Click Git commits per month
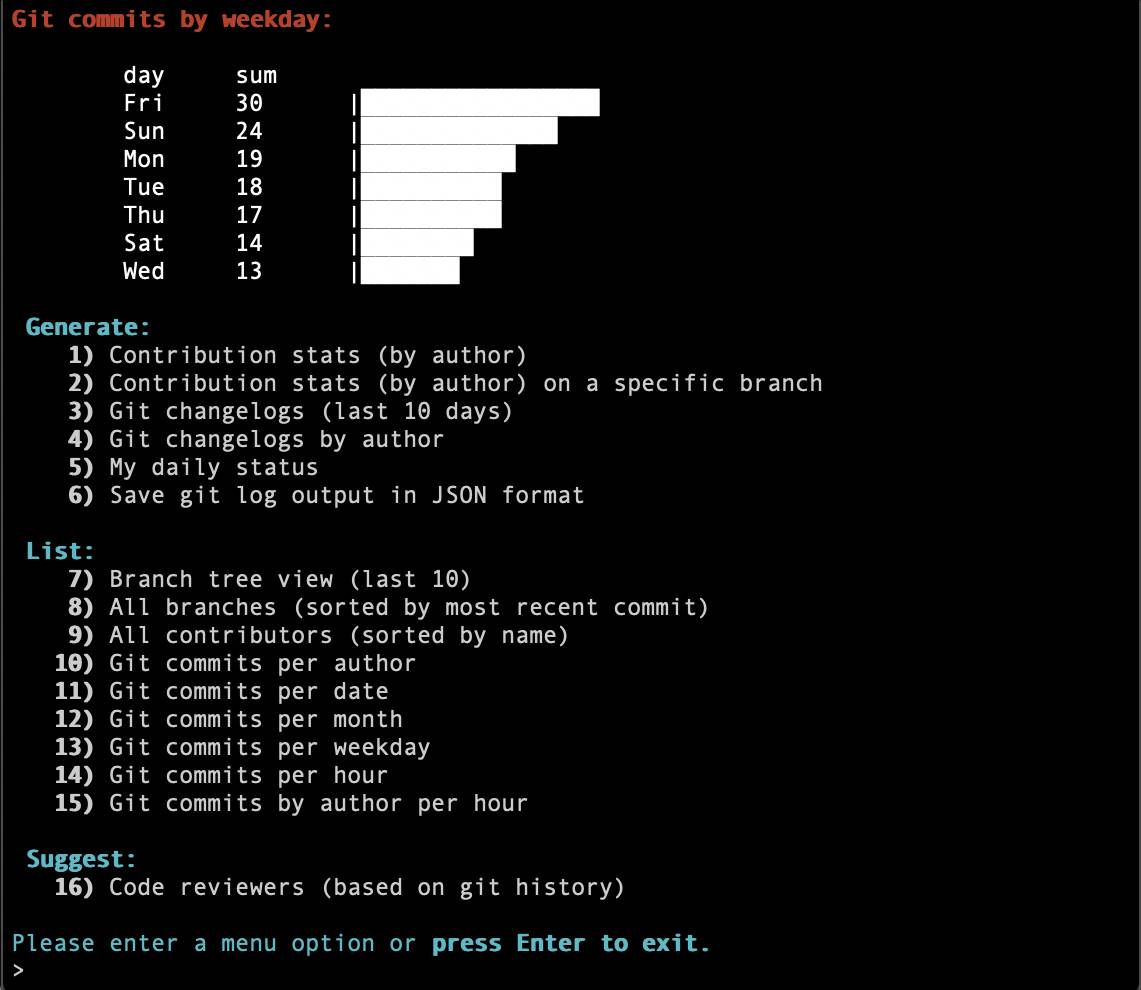The image size is (1141, 990). (x=255, y=719)
